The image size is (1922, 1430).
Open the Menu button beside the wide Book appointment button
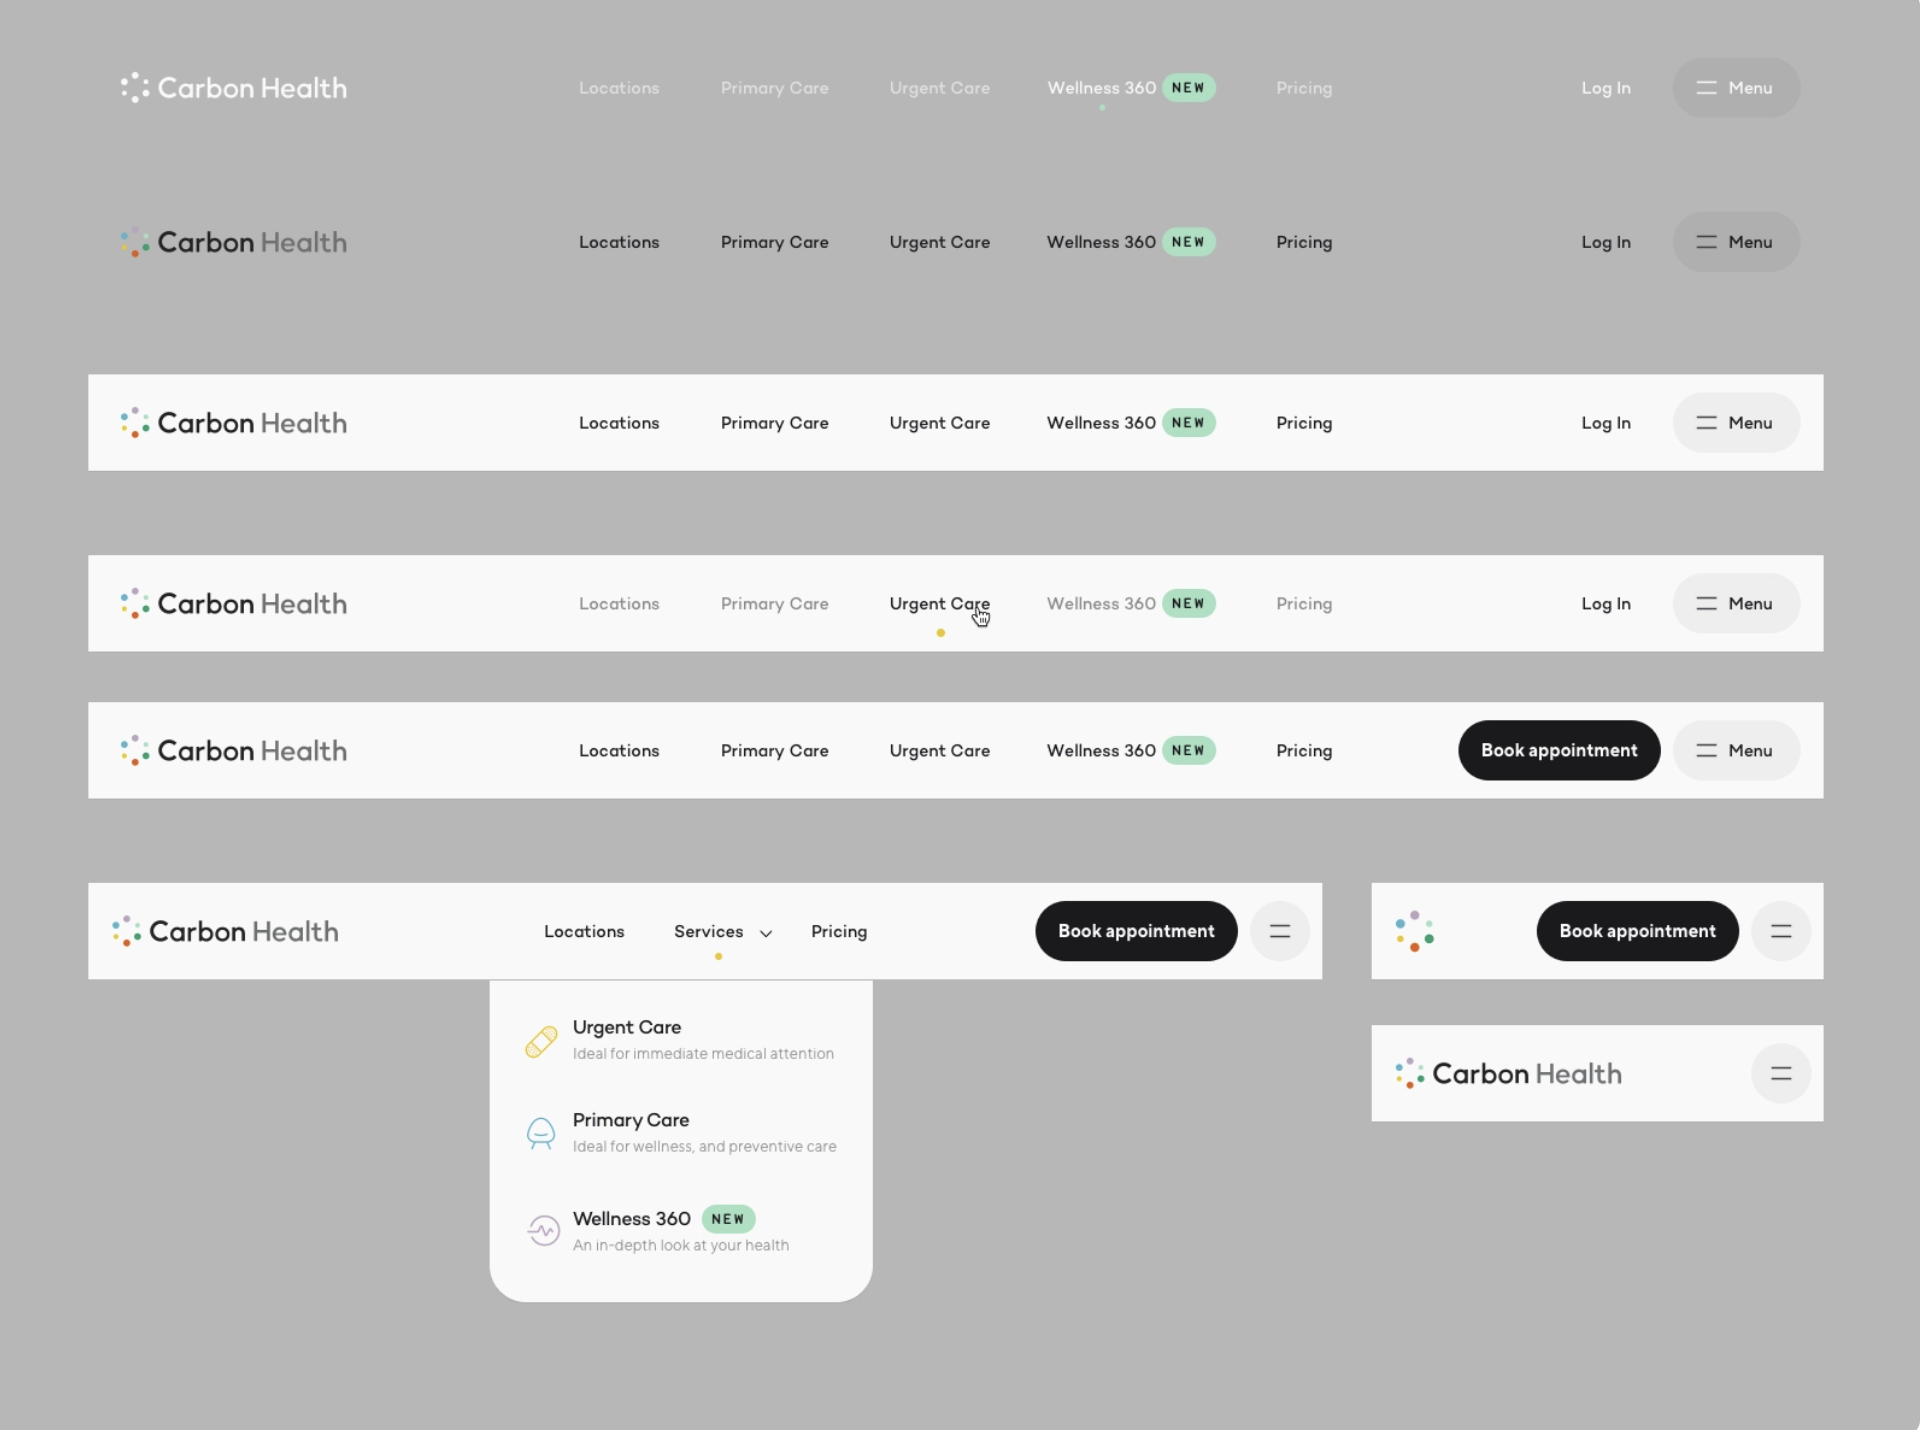[1738, 751]
